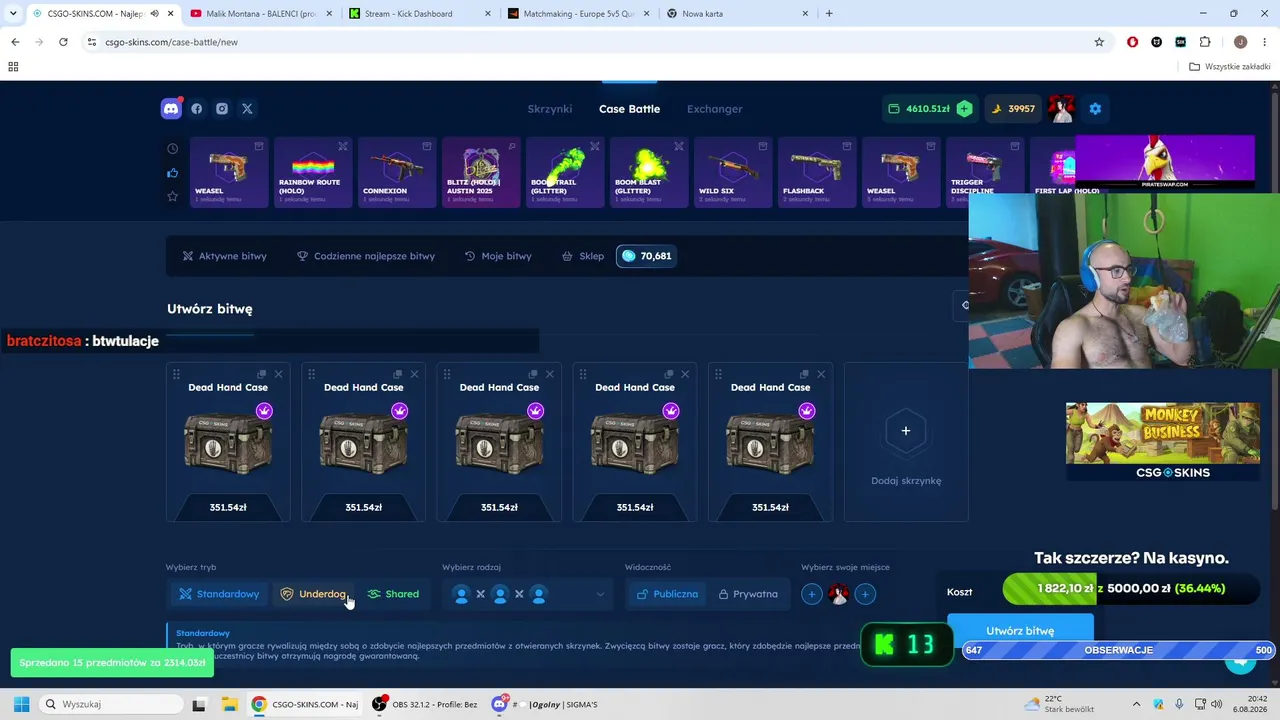
Task: Open the Monkey Business banner ad
Action: click(1162, 442)
